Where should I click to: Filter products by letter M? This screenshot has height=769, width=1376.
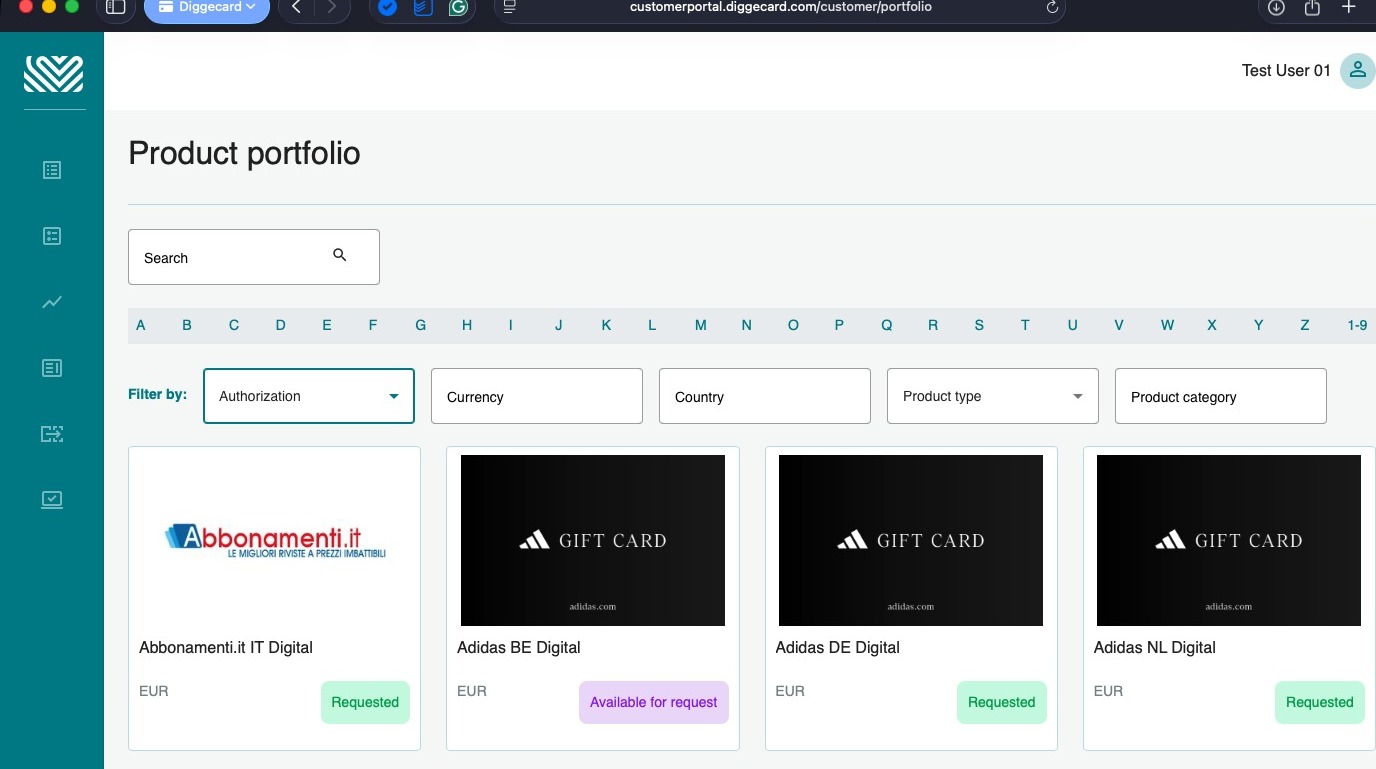point(701,325)
